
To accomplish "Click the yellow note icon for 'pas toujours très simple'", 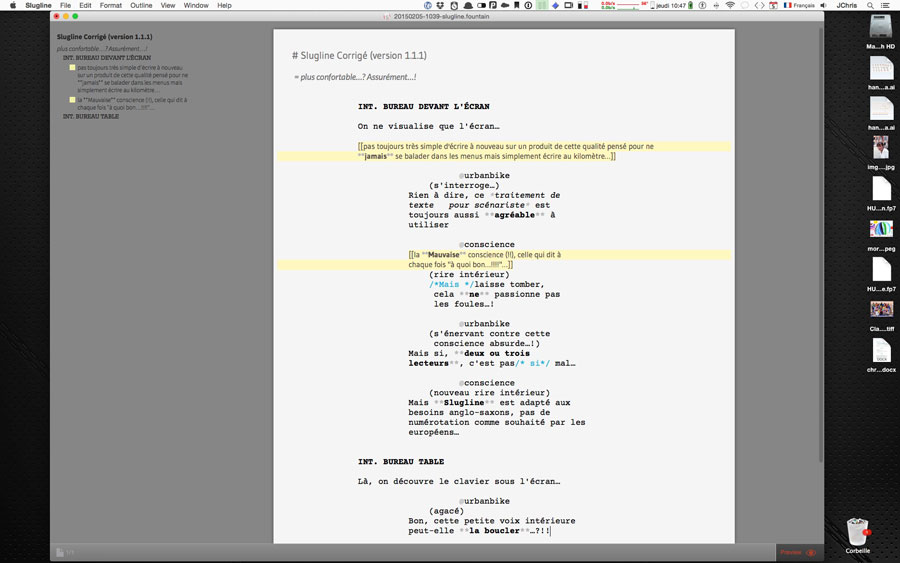I will pos(72,68).
